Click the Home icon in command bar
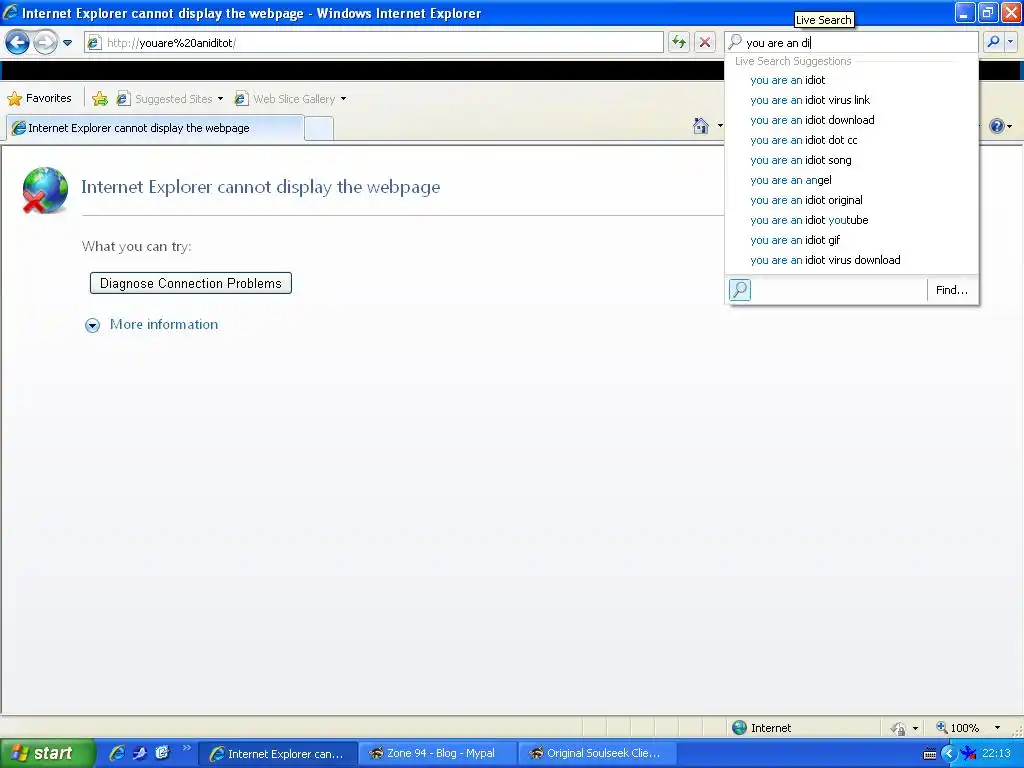Viewport: 1024px width, 768px height. click(701, 125)
